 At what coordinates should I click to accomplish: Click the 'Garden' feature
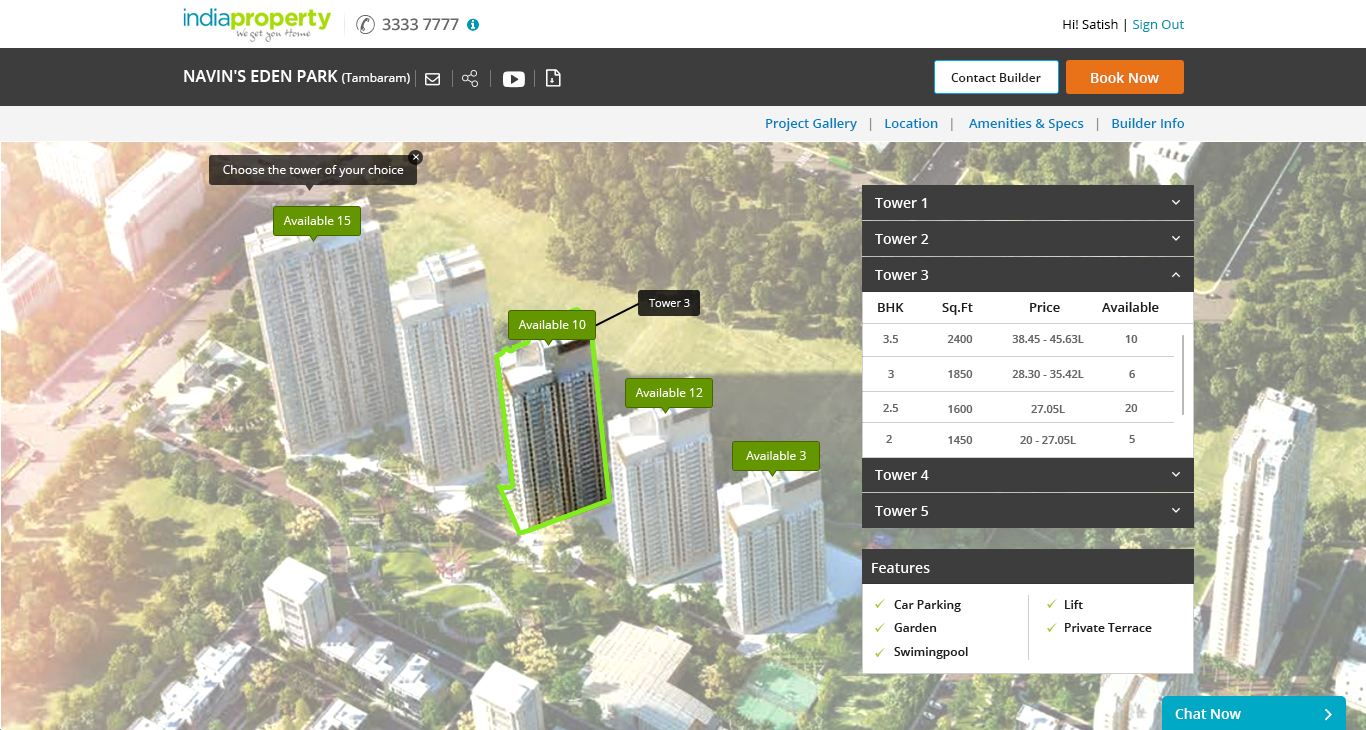click(915, 628)
